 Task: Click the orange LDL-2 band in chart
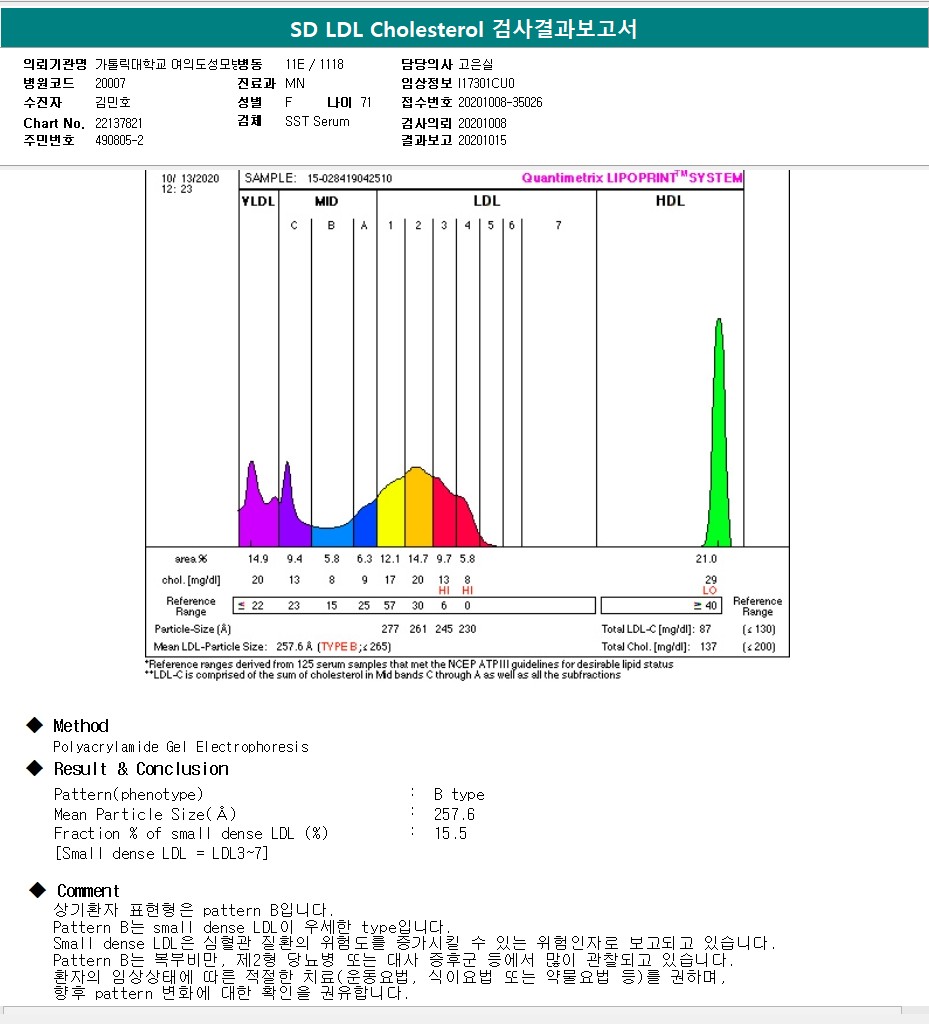[418, 509]
